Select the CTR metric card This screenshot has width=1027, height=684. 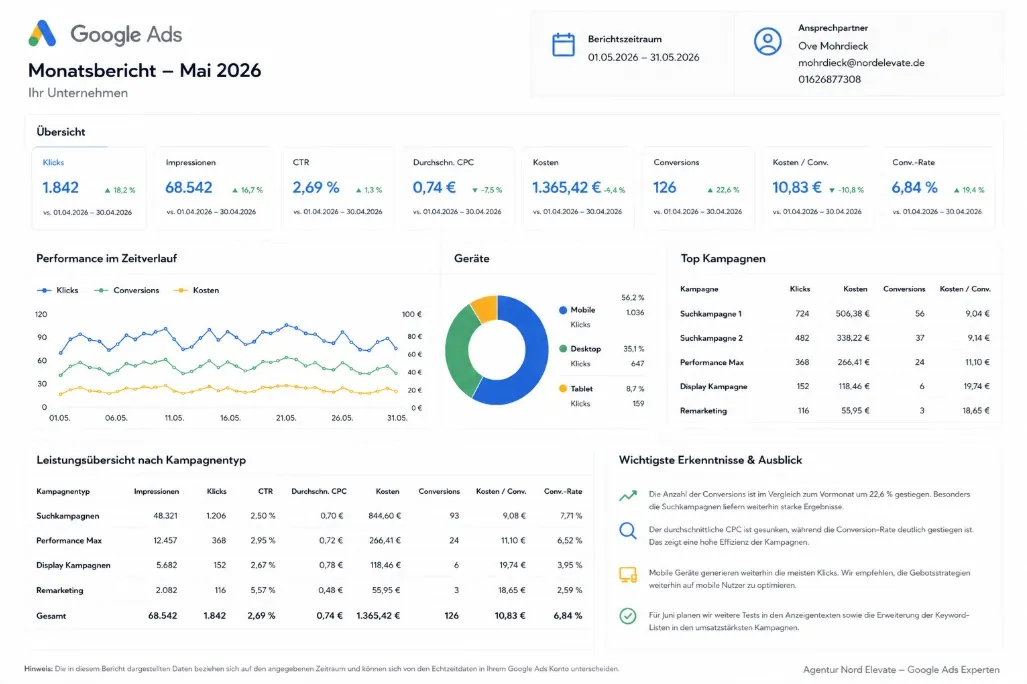click(x=337, y=188)
